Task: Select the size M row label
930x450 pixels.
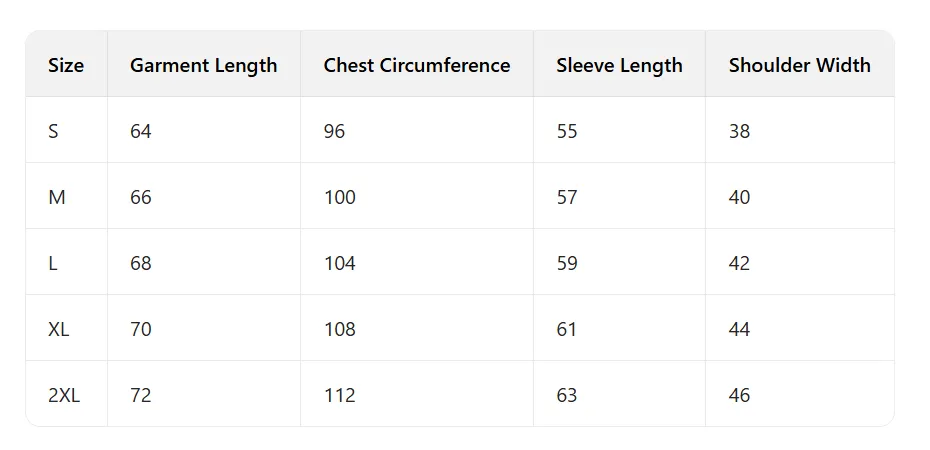Action: 57,197
